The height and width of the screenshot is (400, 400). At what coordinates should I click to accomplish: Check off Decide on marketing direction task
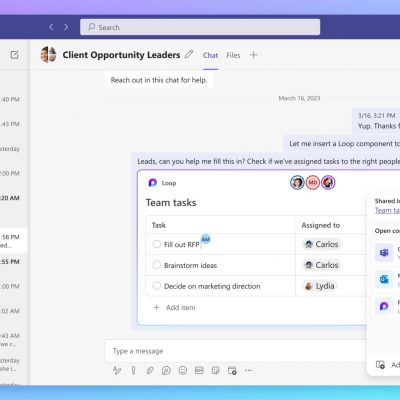(157, 286)
